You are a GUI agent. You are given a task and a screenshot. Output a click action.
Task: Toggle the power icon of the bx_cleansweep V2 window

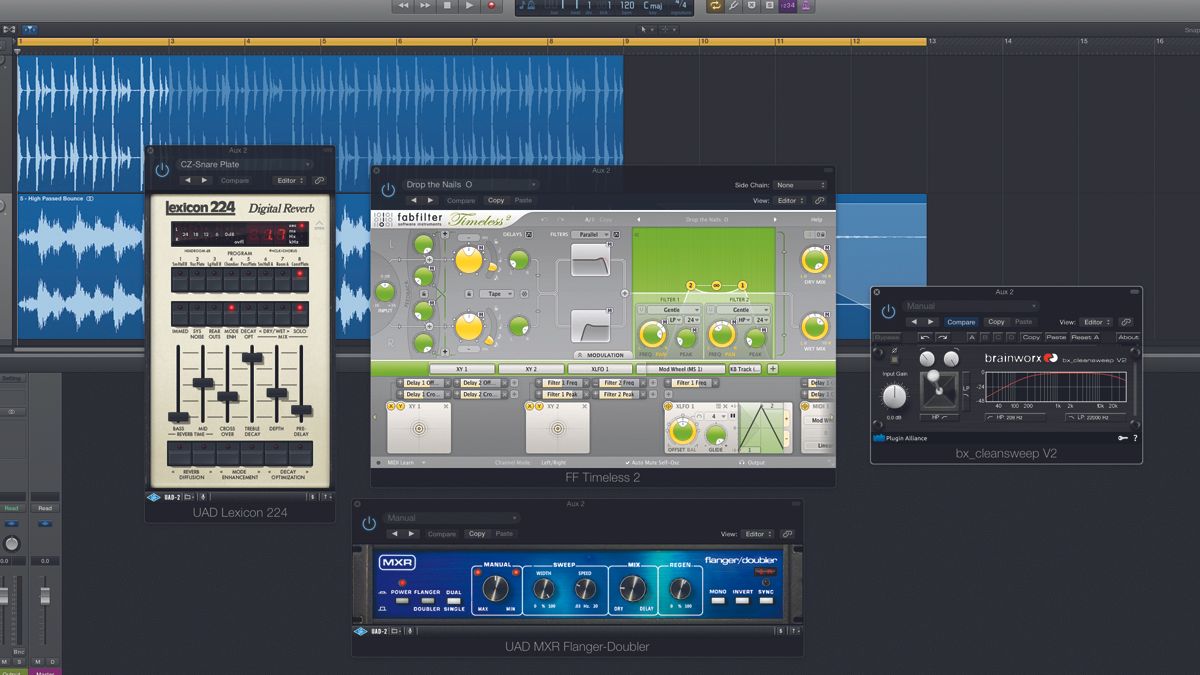pos(888,312)
